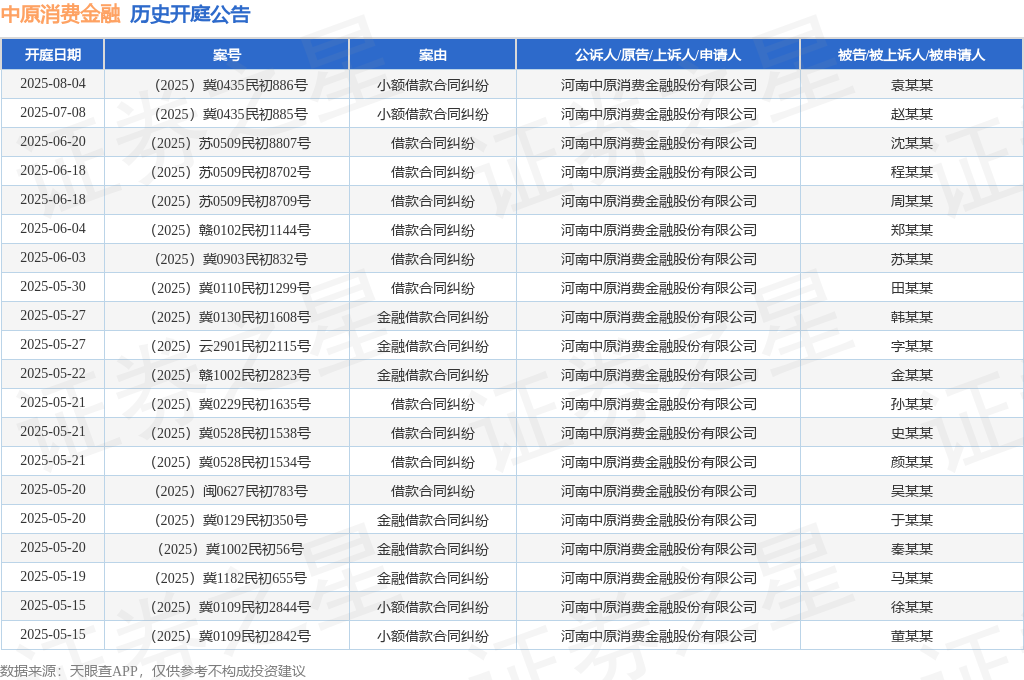1024x680 pixels.
Task: Click defendant 颜某某
Action: (x=912, y=462)
